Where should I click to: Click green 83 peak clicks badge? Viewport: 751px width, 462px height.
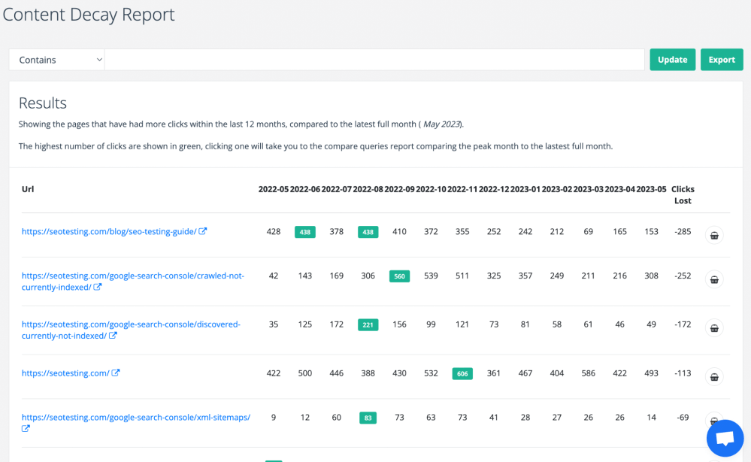(x=367, y=417)
